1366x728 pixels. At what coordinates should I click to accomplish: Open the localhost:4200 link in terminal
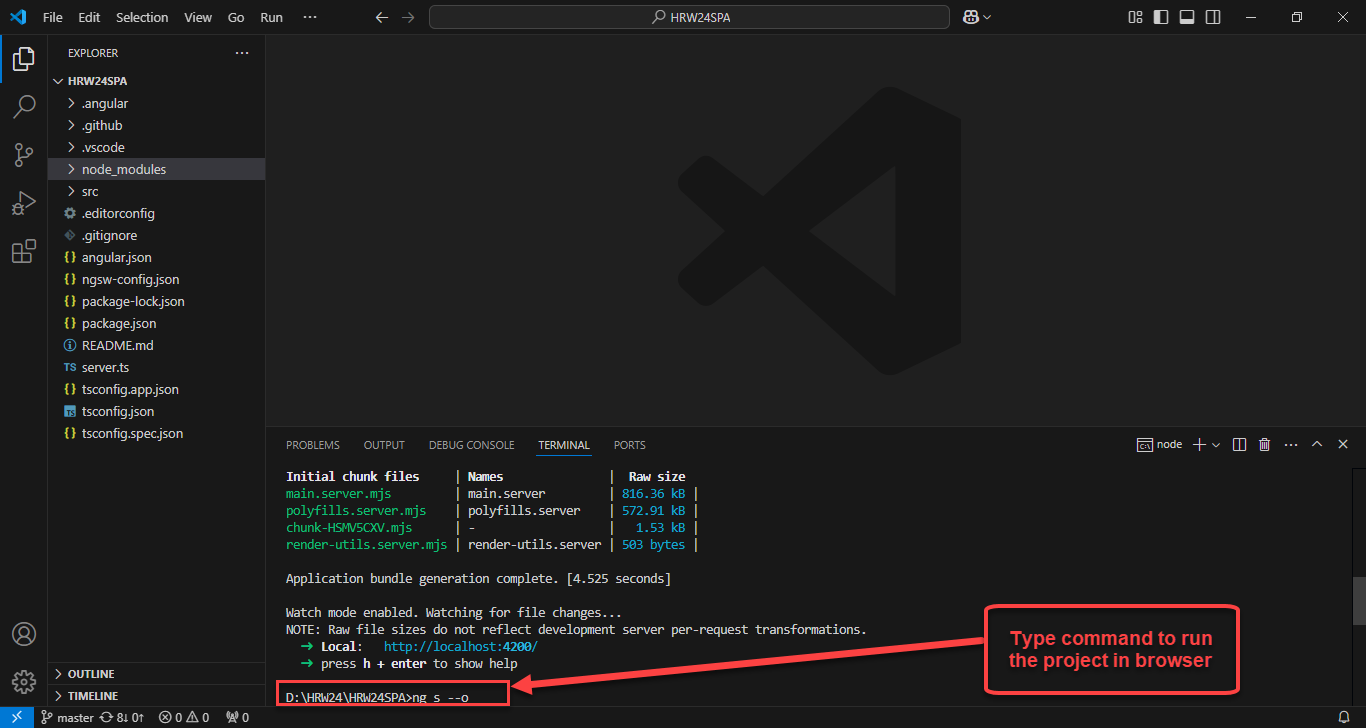coord(460,647)
